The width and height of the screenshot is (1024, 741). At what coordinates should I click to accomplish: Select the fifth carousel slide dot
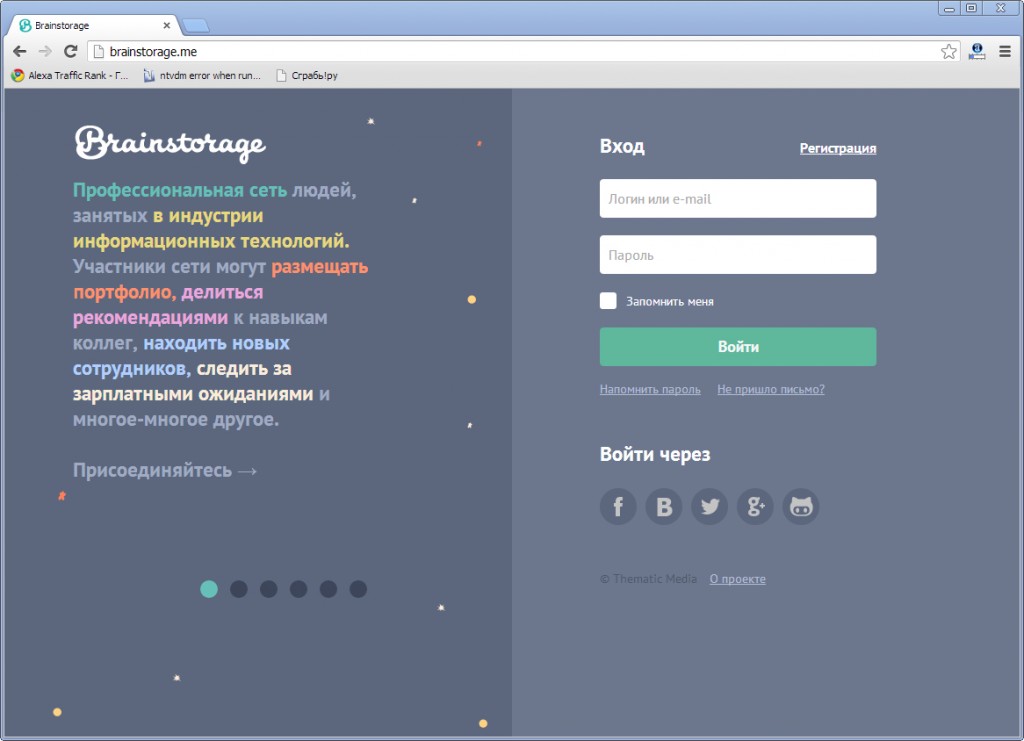[328, 589]
